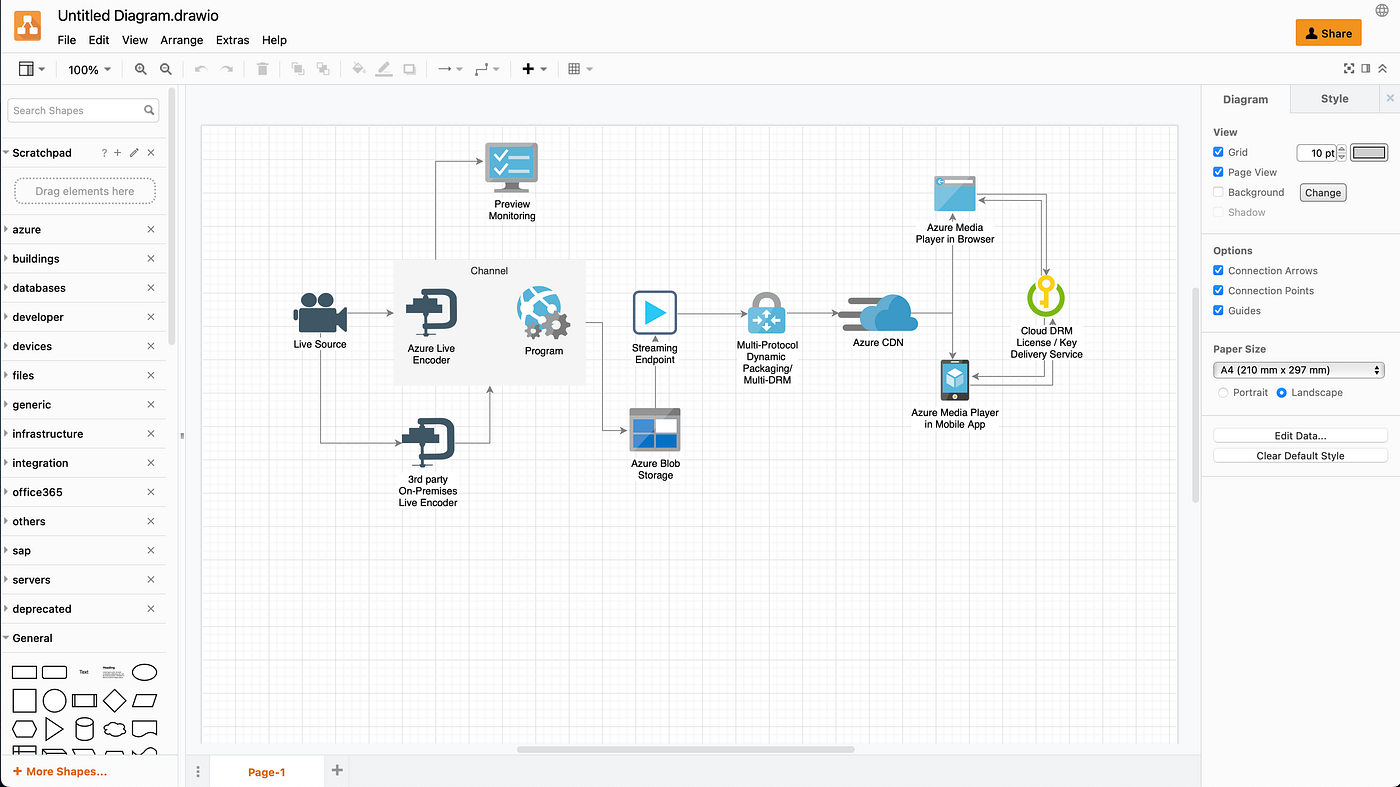This screenshot has width=1400, height=787.
Task: Click the Table/grid icon in the toolbar
Action: point(575,69)
